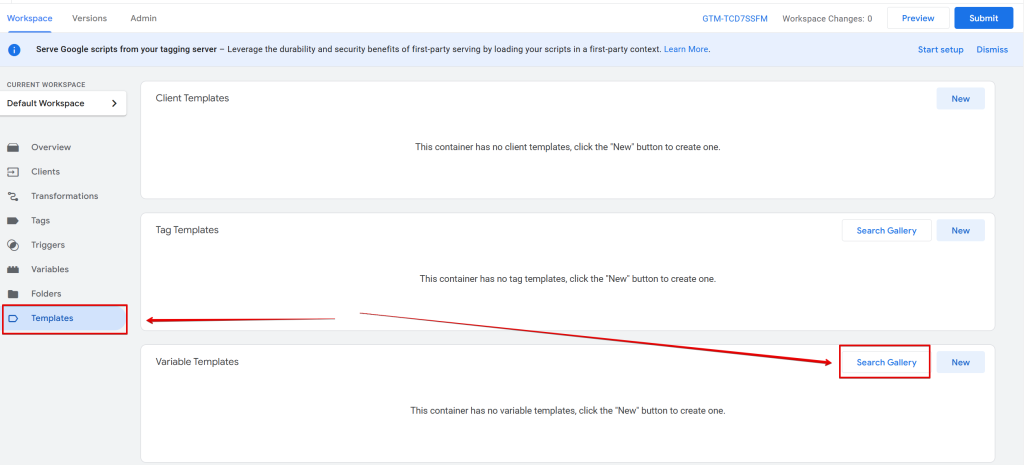Search Gallery for Variable Templates
Image resolution: width=1024 pixels, height=465 pixels.
[x=886, y=362]
